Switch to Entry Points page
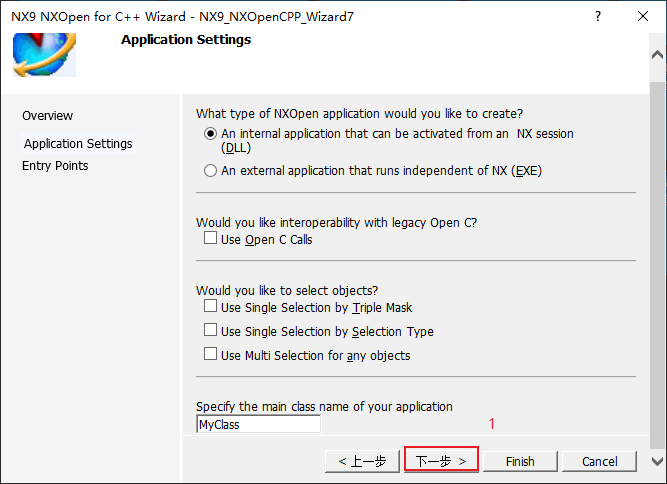667x484 pixels. click(x=55, y=165)
